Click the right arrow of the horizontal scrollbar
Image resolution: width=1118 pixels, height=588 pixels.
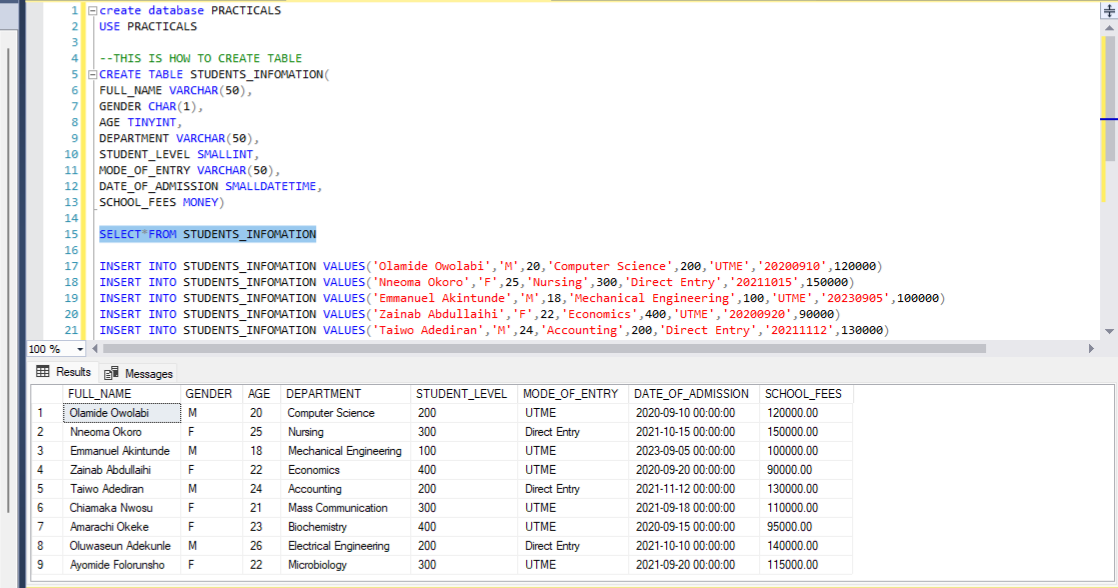[1092, 350]
